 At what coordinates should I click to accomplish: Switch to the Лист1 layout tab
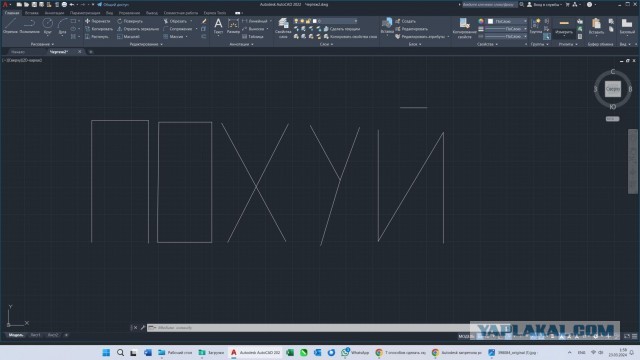36,335
